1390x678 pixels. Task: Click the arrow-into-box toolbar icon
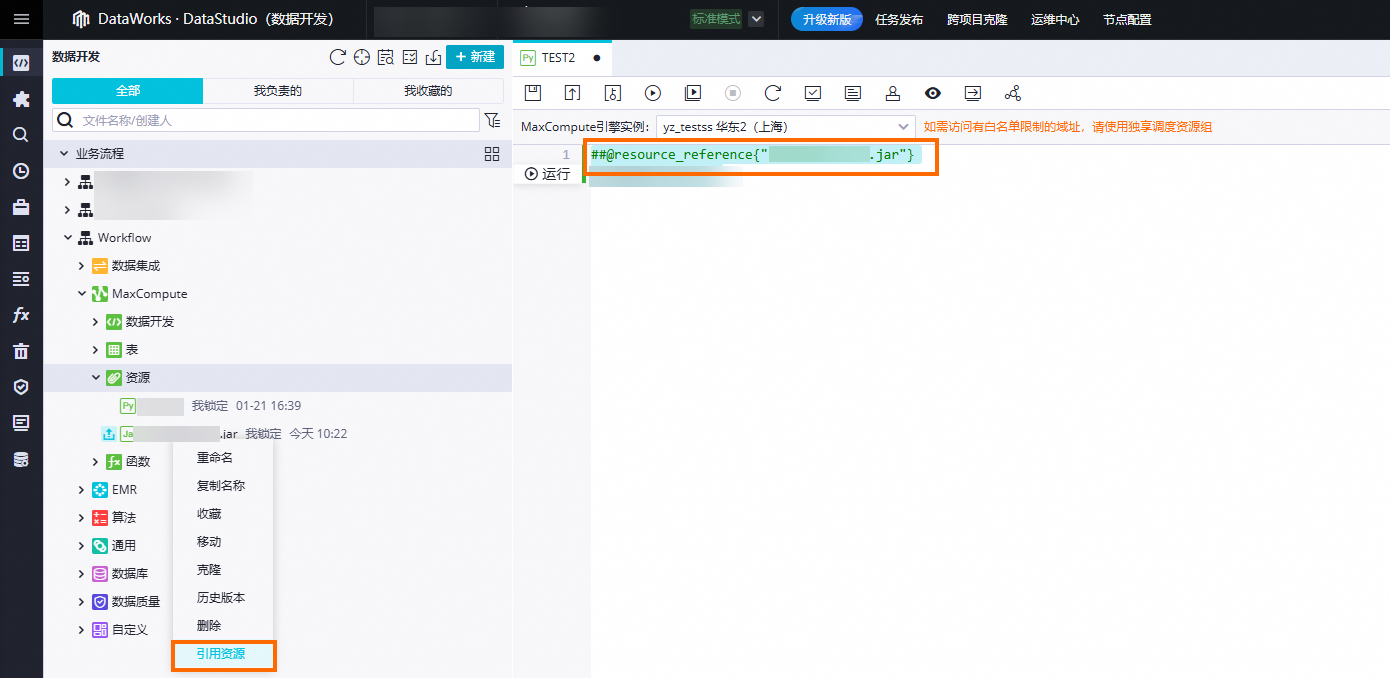pos(973,93)
